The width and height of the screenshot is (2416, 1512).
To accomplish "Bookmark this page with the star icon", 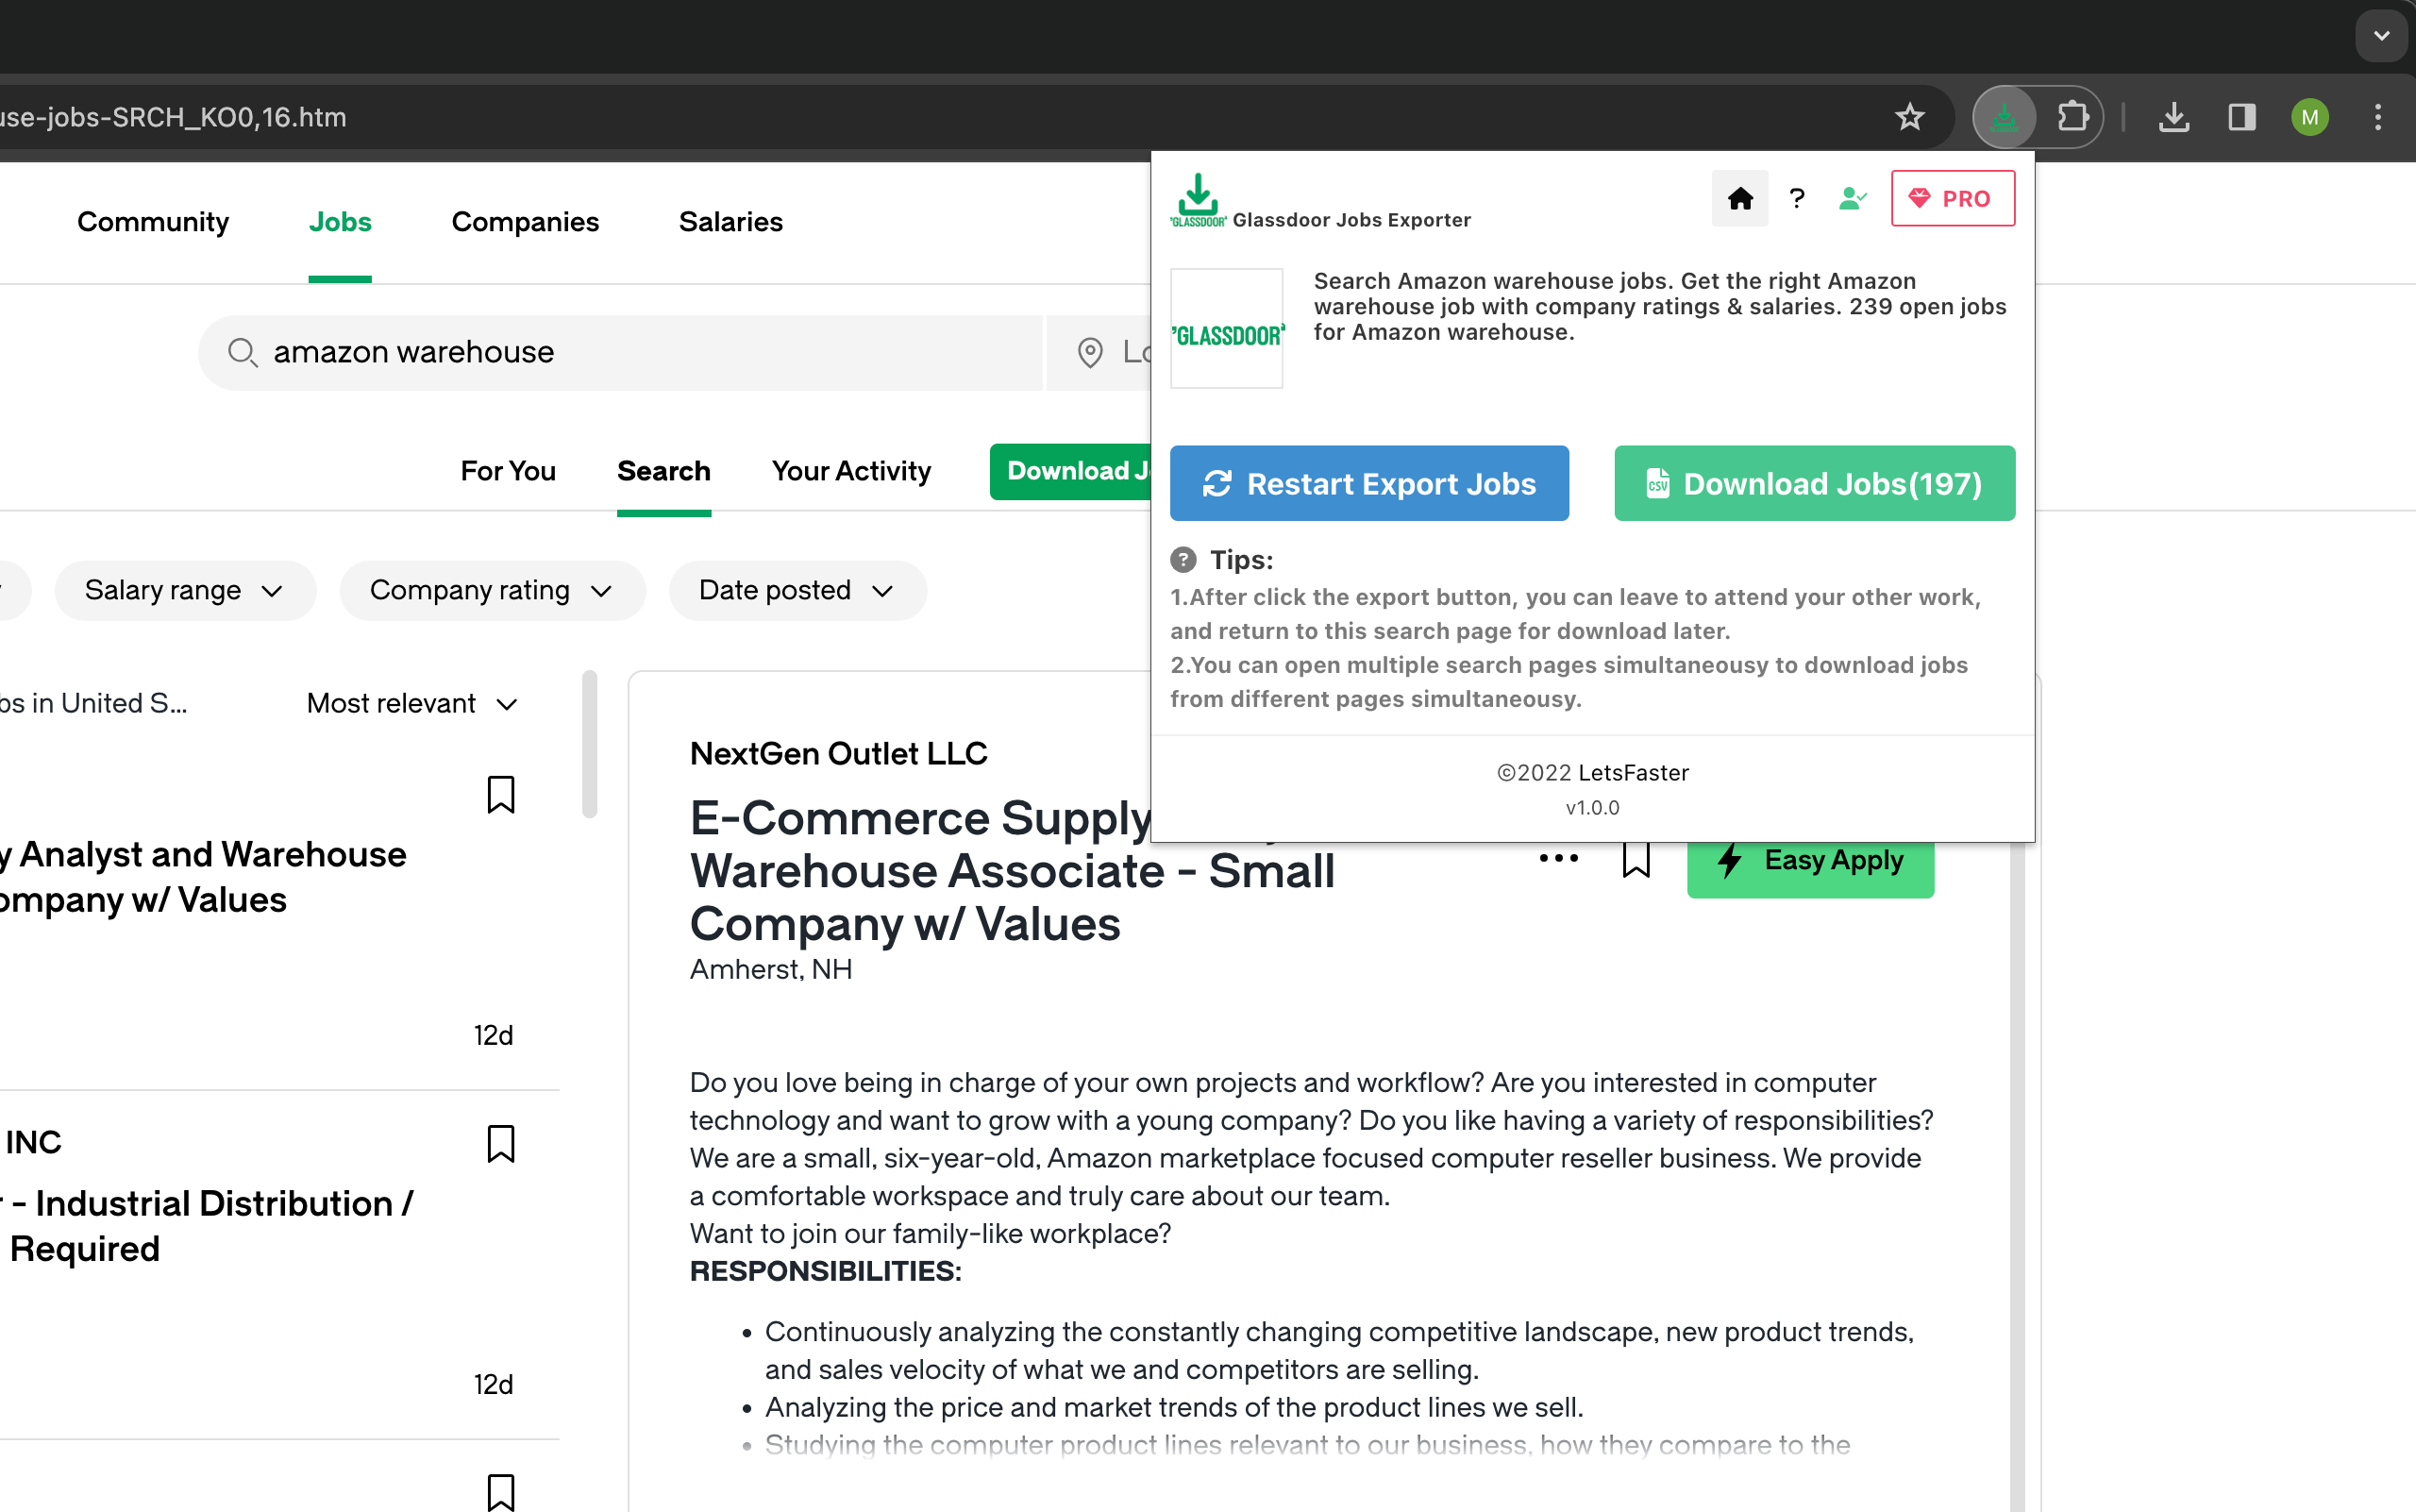I will [1909, 117].
